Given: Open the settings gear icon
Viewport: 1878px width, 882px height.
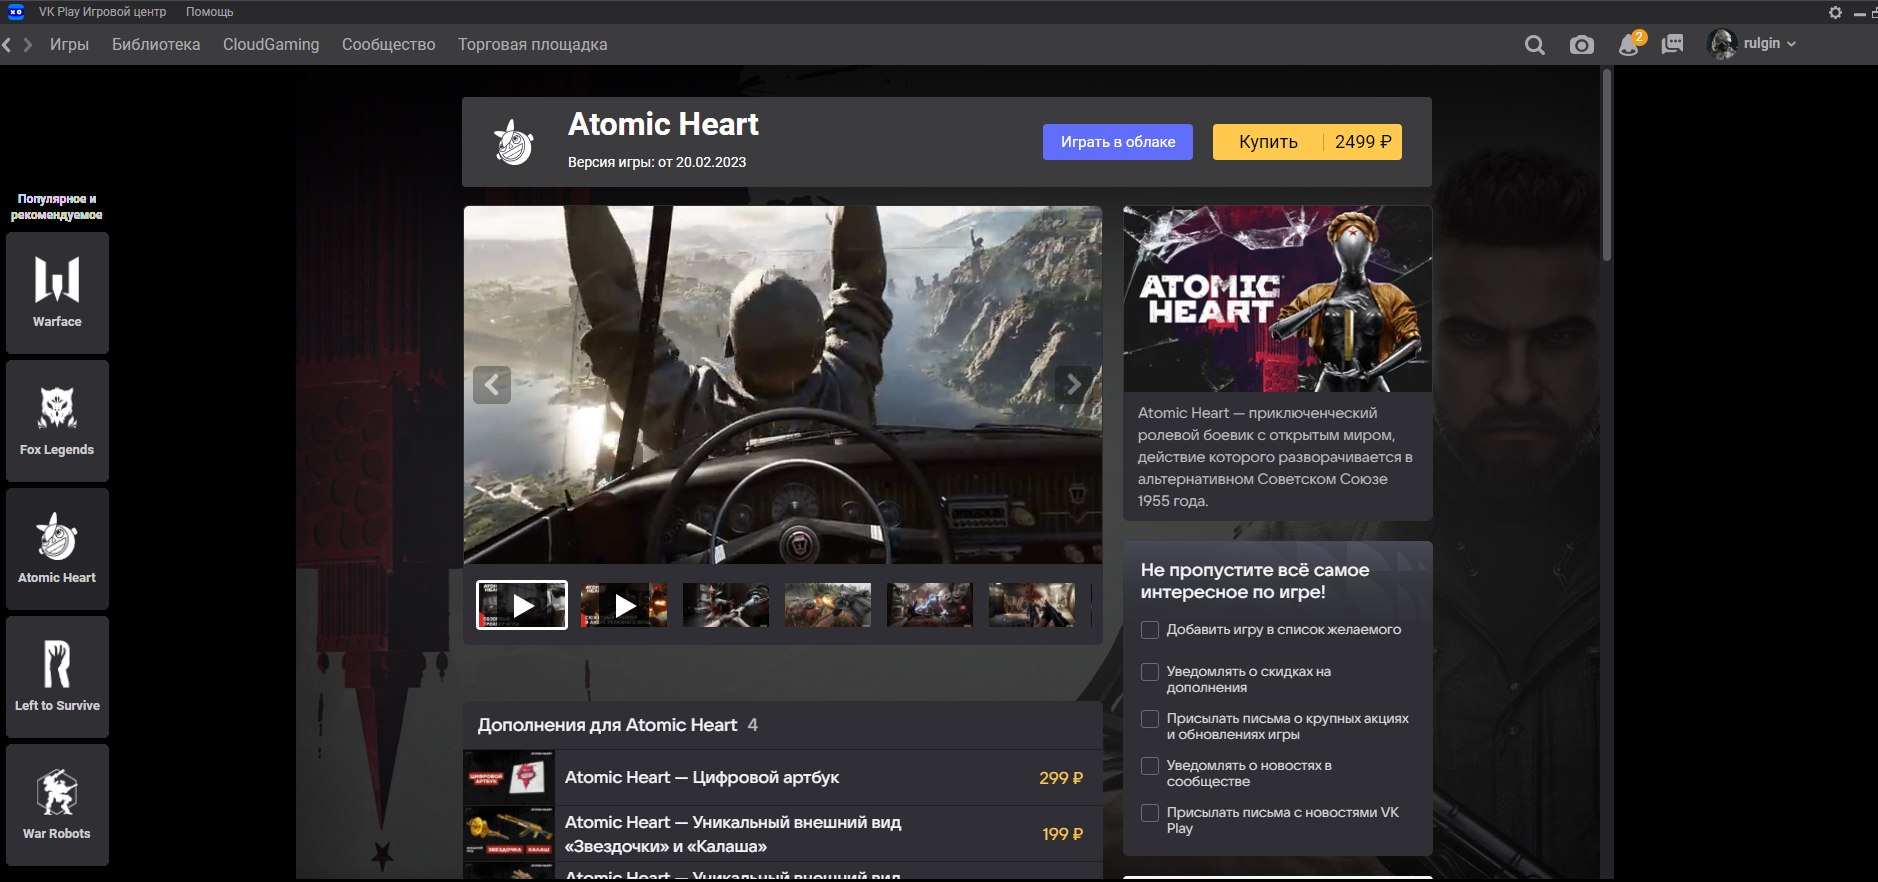Looking at the screenshot, I should pyautogui.click(x=1835, y=12).
